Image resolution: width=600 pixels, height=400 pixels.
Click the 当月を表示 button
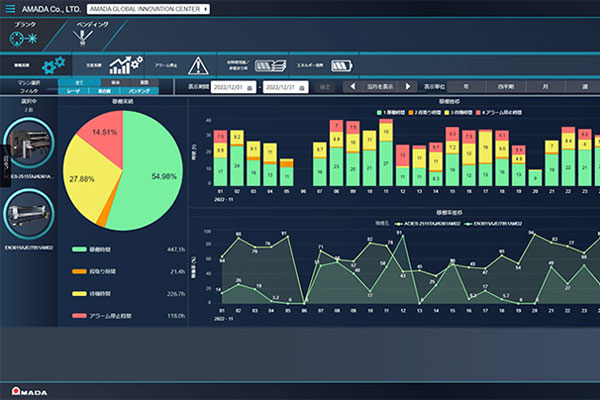tap(380, 87)
